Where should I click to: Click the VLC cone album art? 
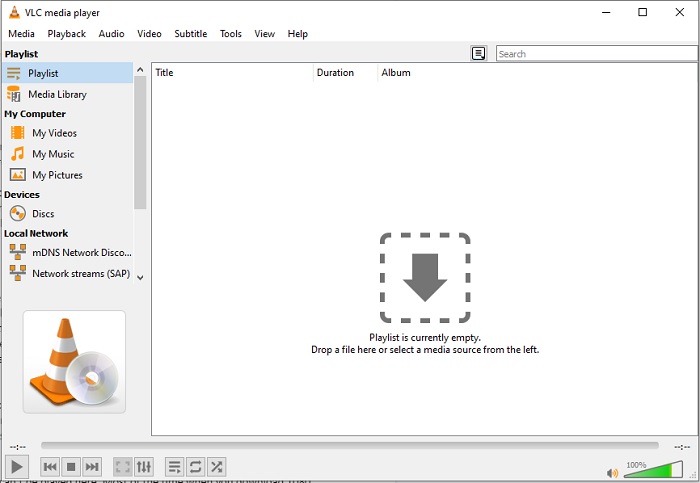[x=75, y=362]
